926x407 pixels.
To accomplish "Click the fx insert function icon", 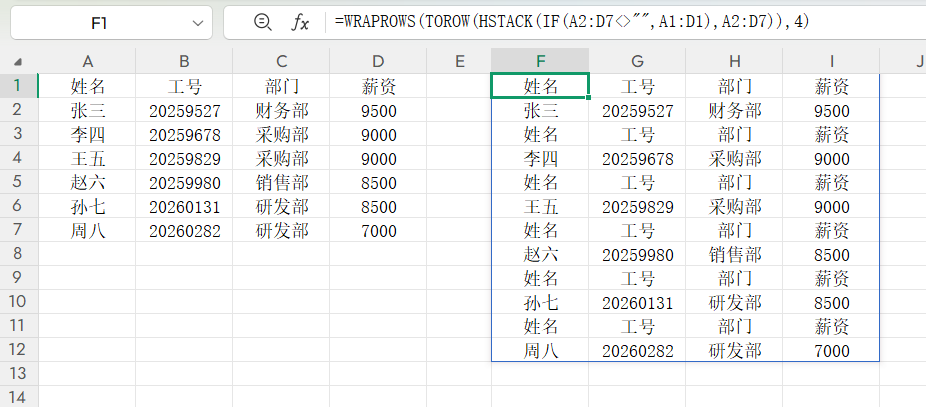I will coord(300,22).
